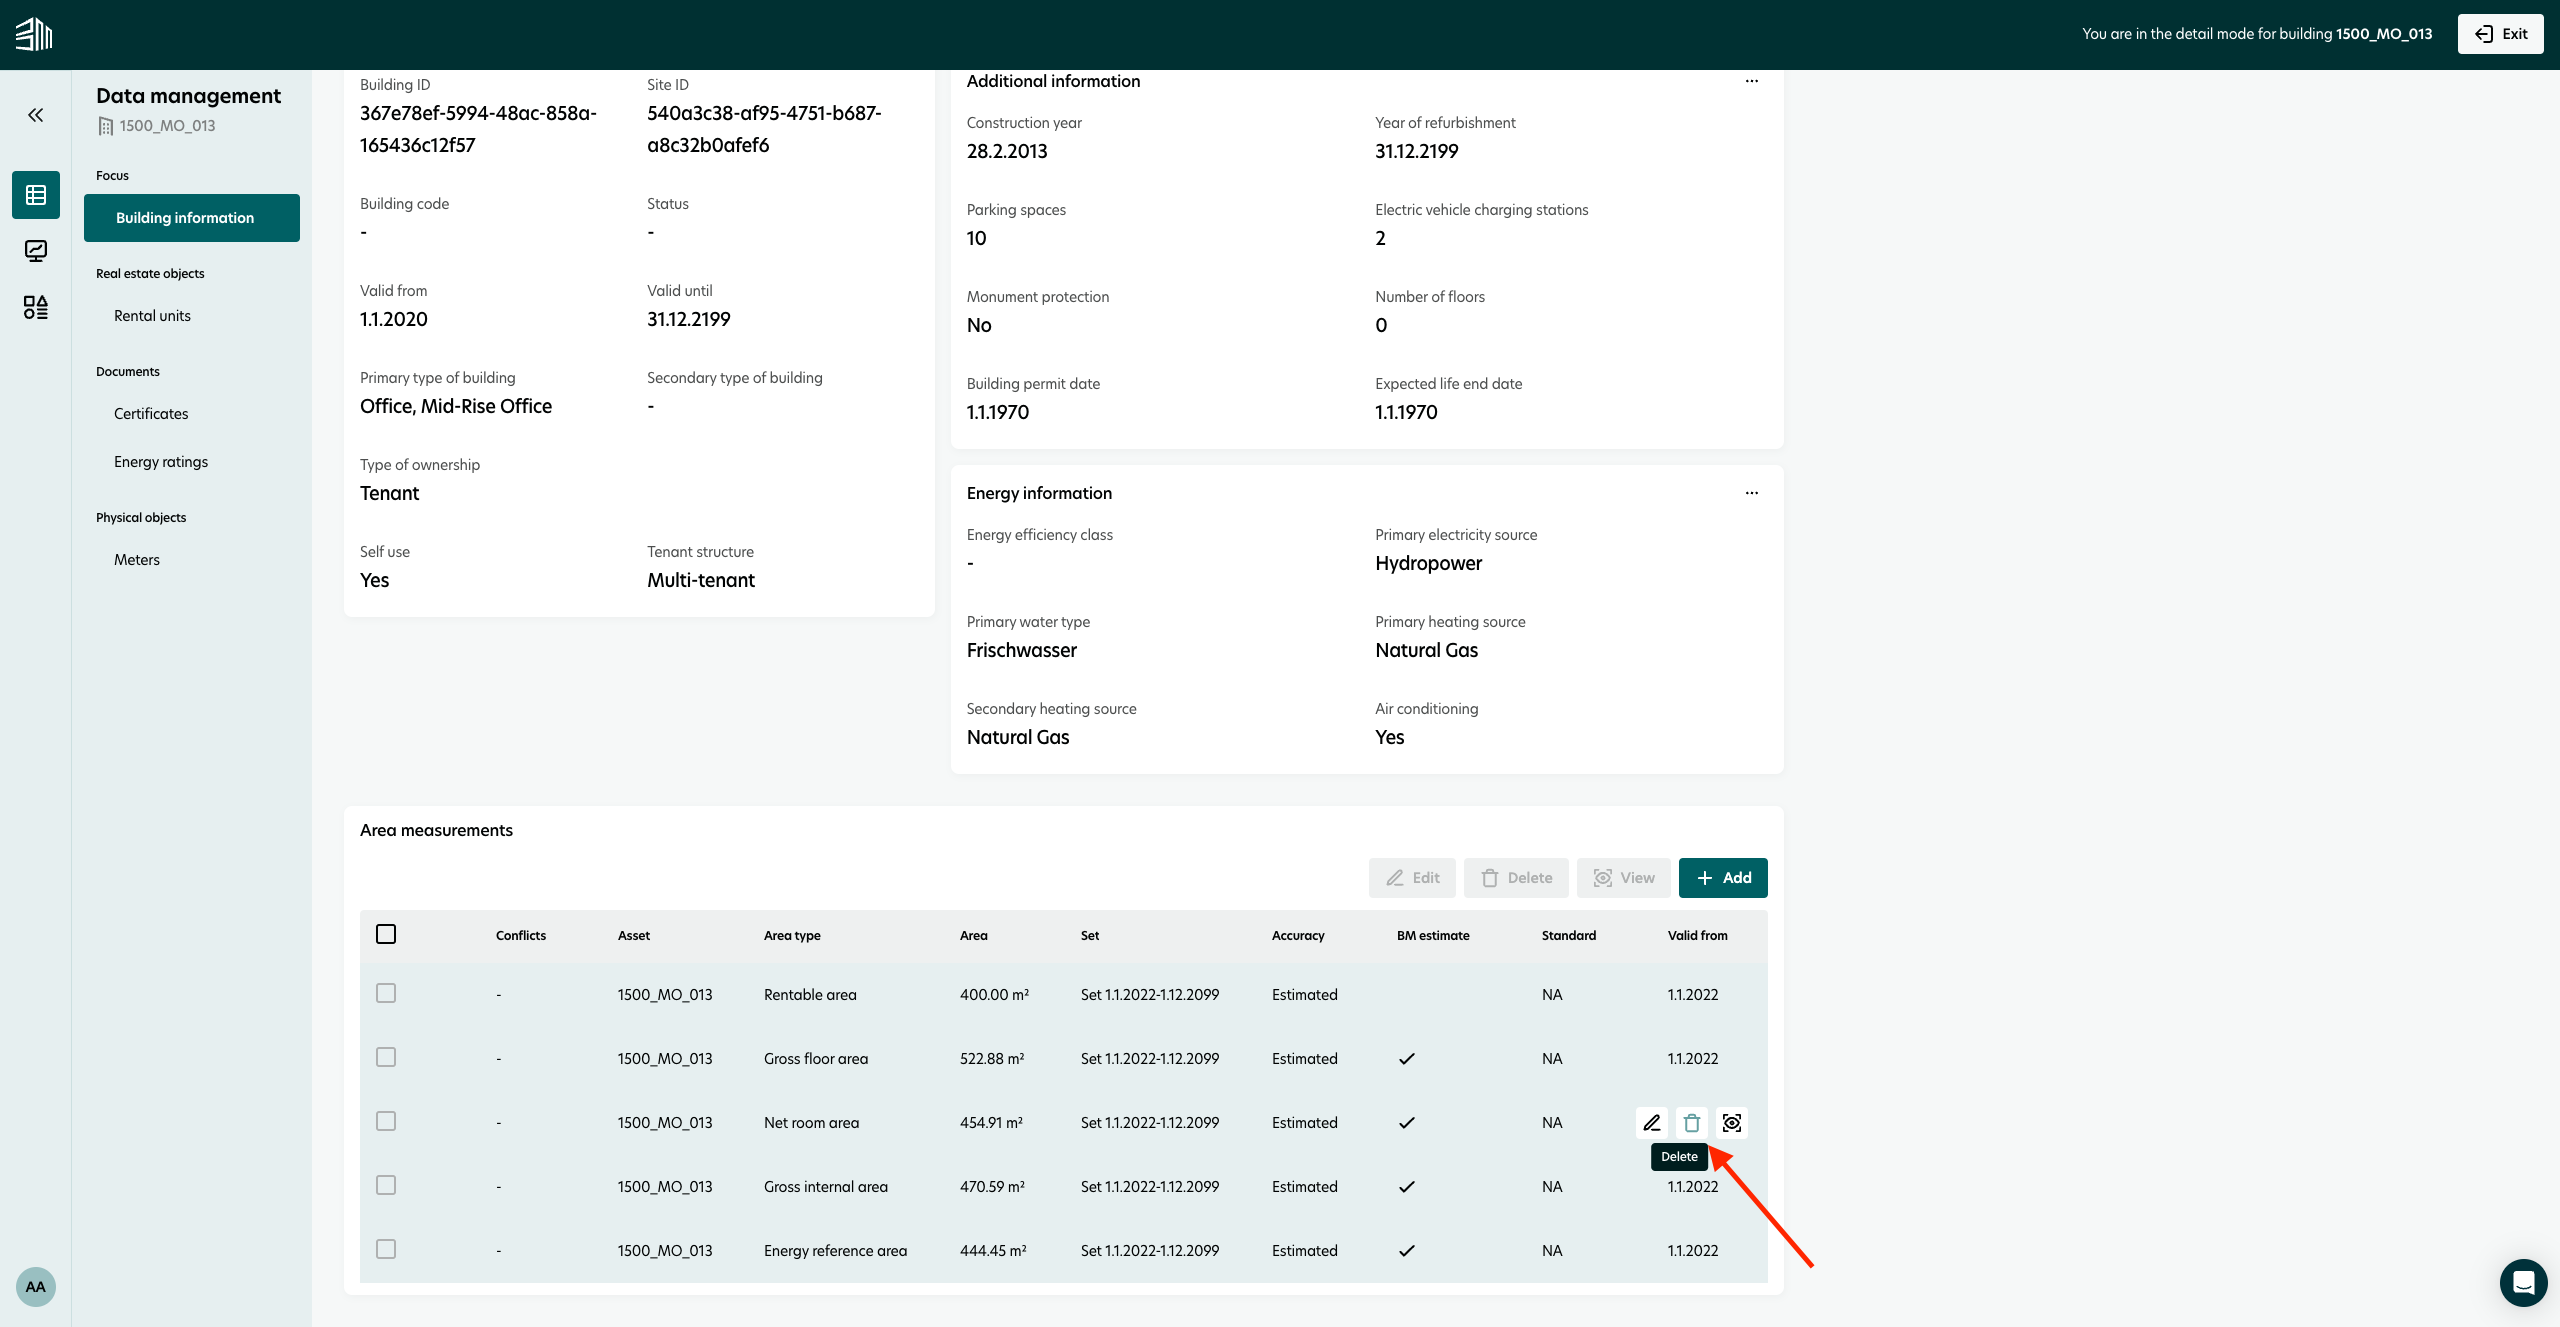Select the Edit button in Area measurements toolbar

1411,877
